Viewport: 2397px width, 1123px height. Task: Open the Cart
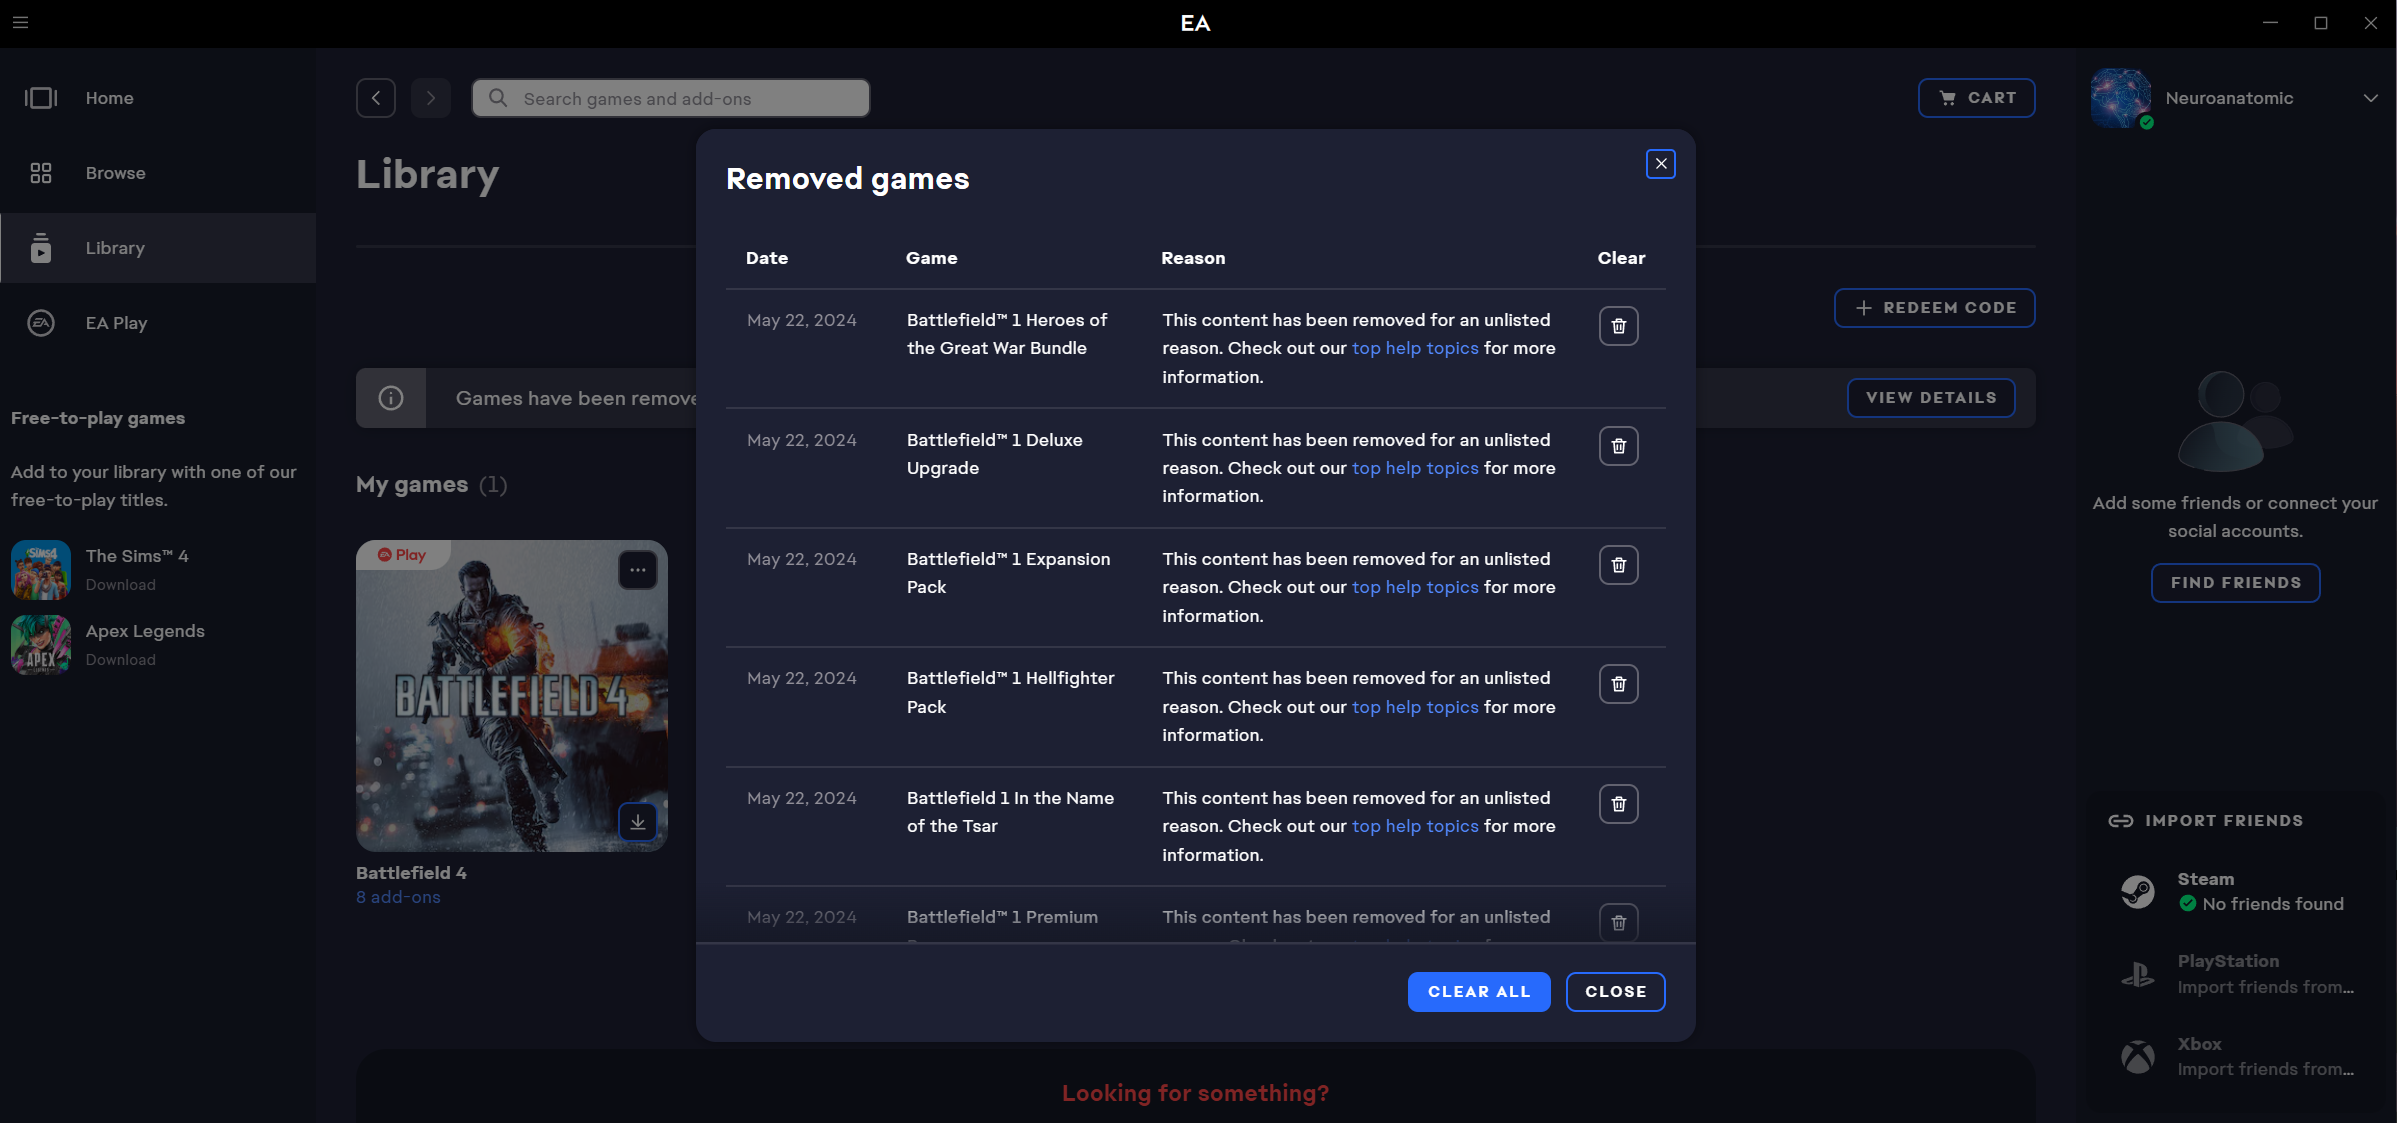pyautogui.click(x=1976, y=98)
